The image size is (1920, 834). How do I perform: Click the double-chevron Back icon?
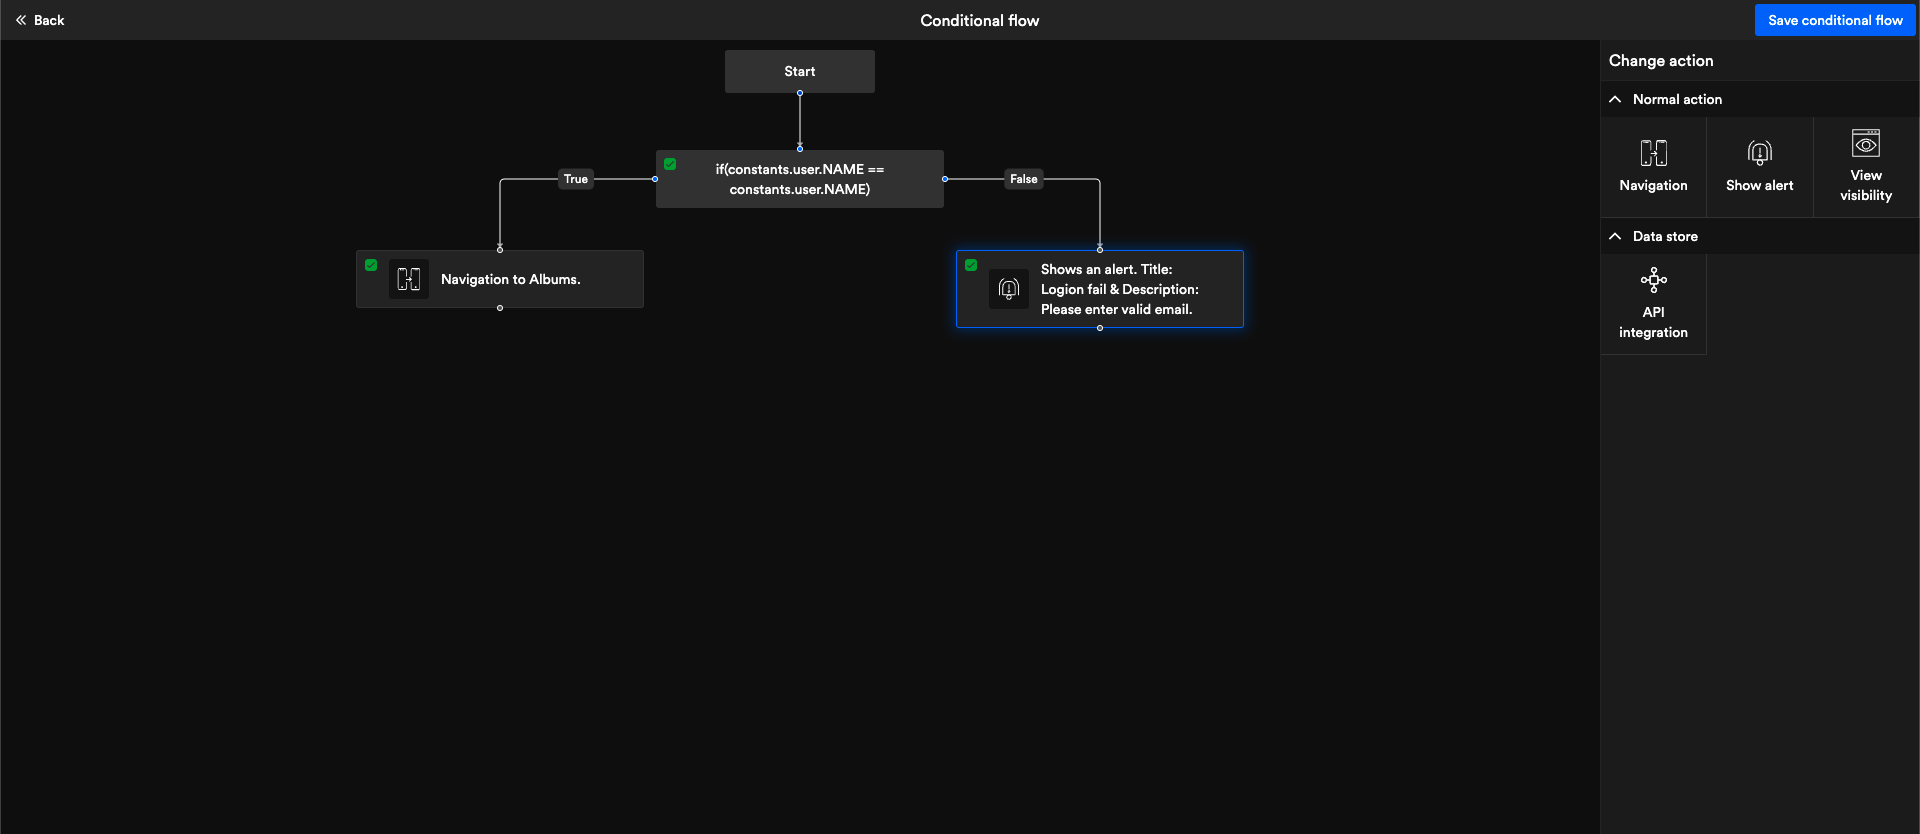[21, 20]
